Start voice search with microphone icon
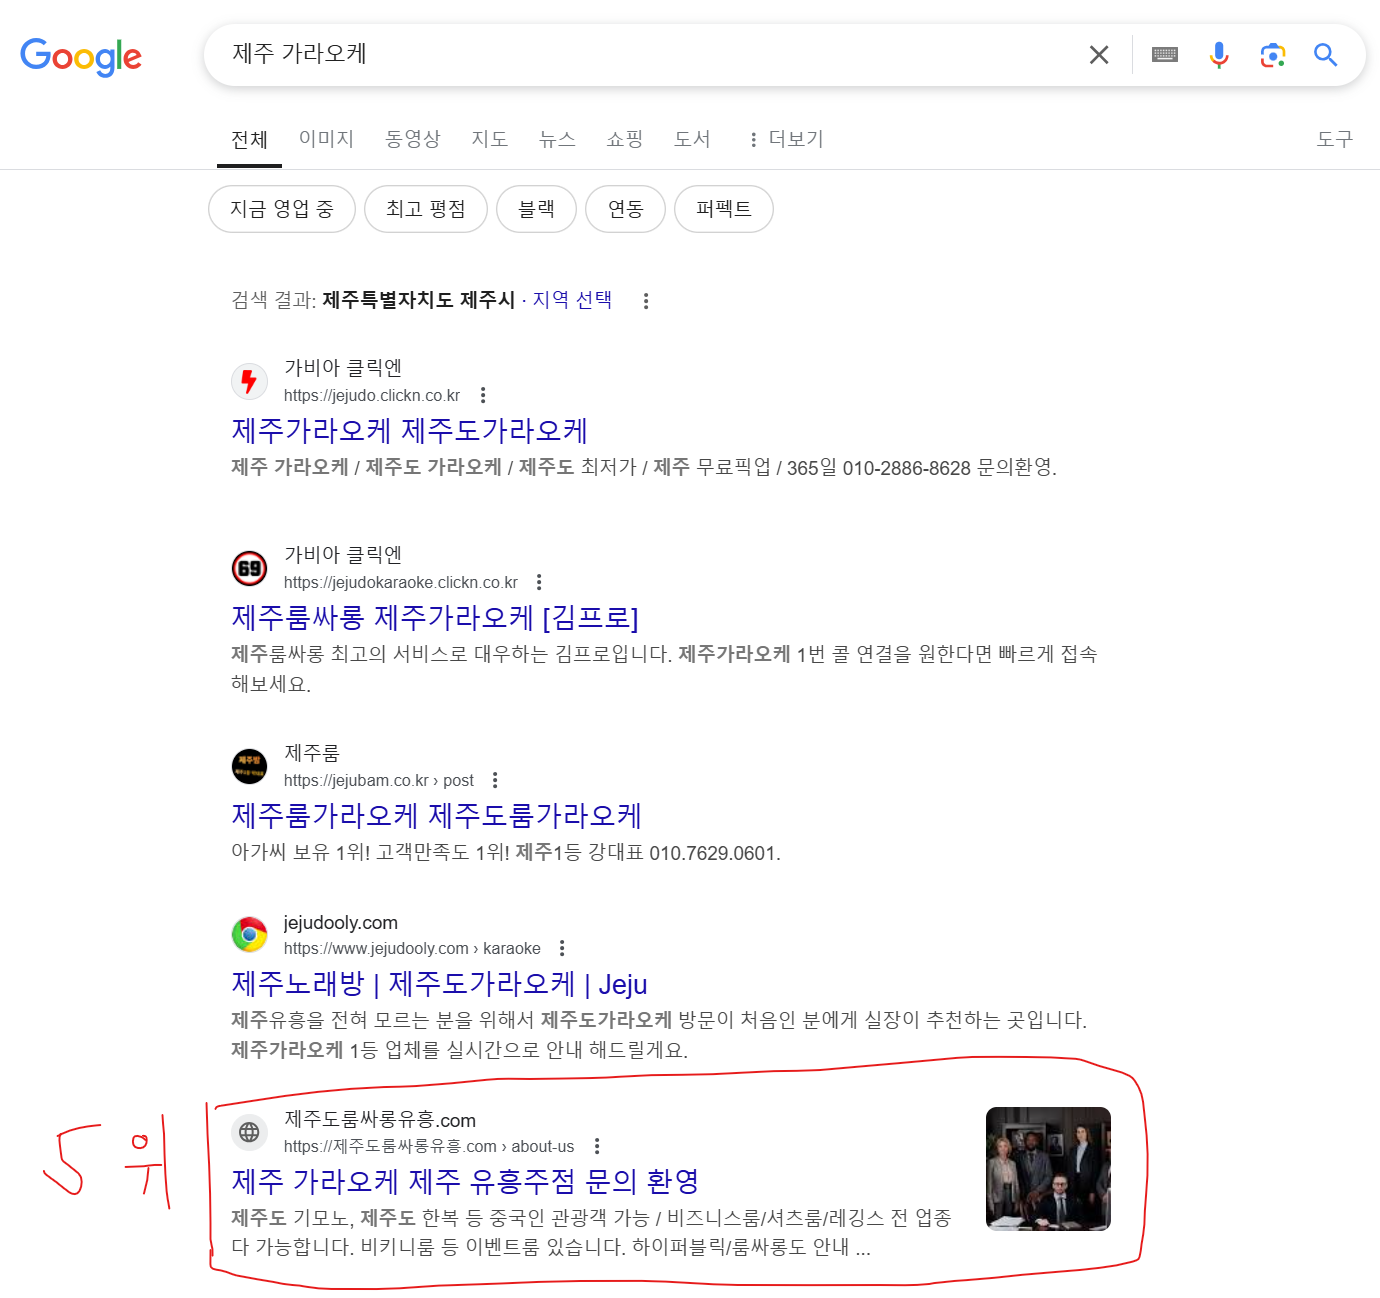Viewport: 1380px width, 1298px height. [1218, 55]
